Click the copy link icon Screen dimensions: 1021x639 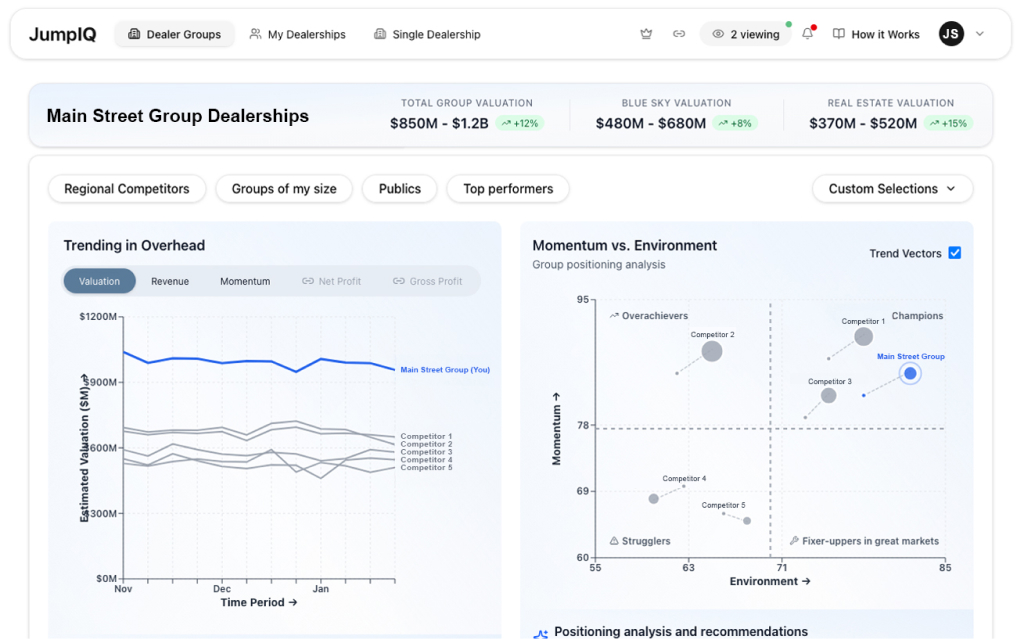[679, 34]
